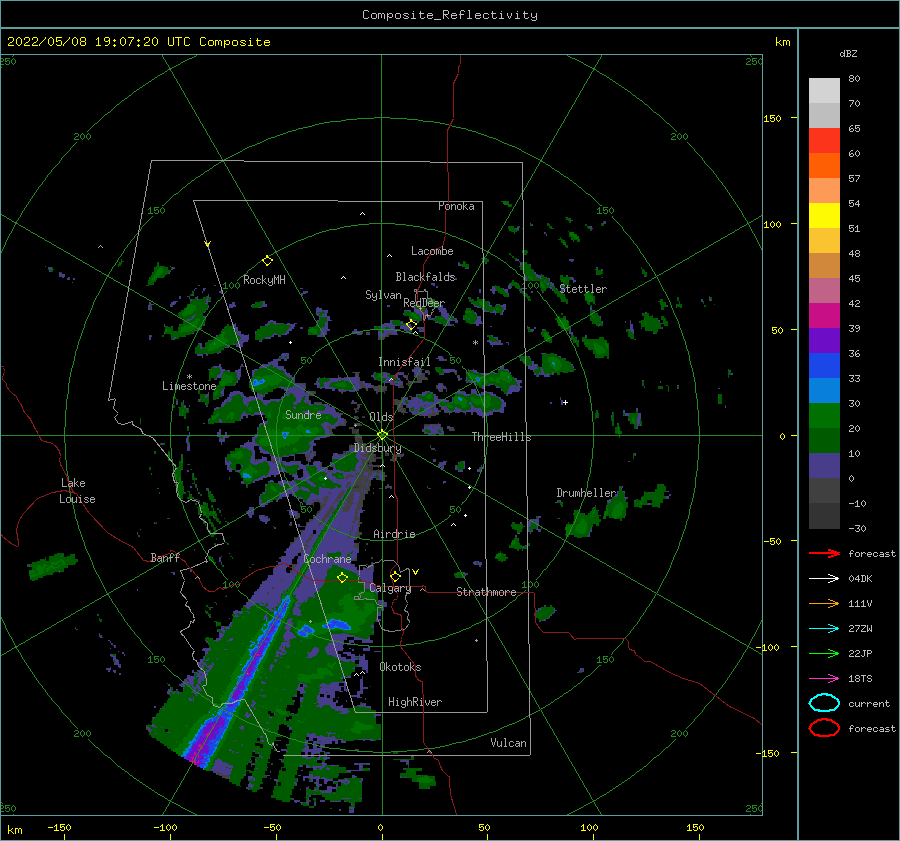Pick the 30 dBZ green swatch
This screenshot has width=900, height=841.
(824, 416)
